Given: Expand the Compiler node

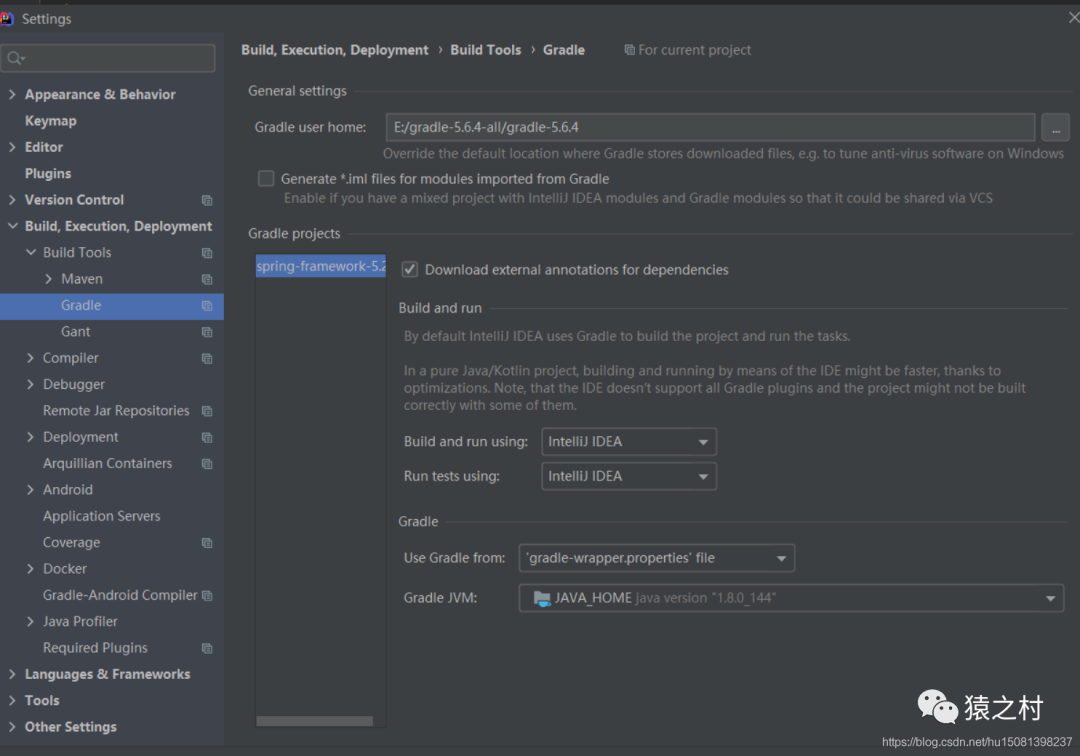Looking at the screenshot, I should tap(30, 358).
